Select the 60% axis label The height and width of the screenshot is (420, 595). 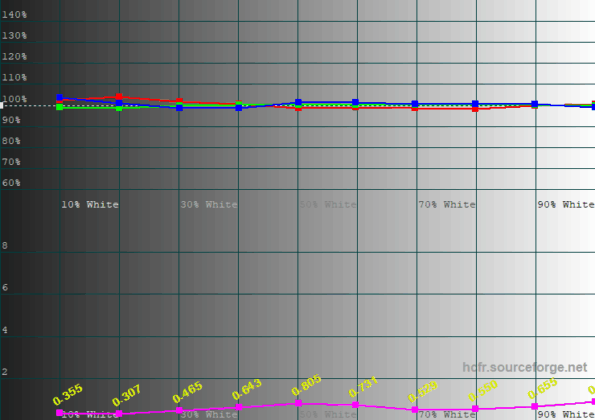pos(11,183)
